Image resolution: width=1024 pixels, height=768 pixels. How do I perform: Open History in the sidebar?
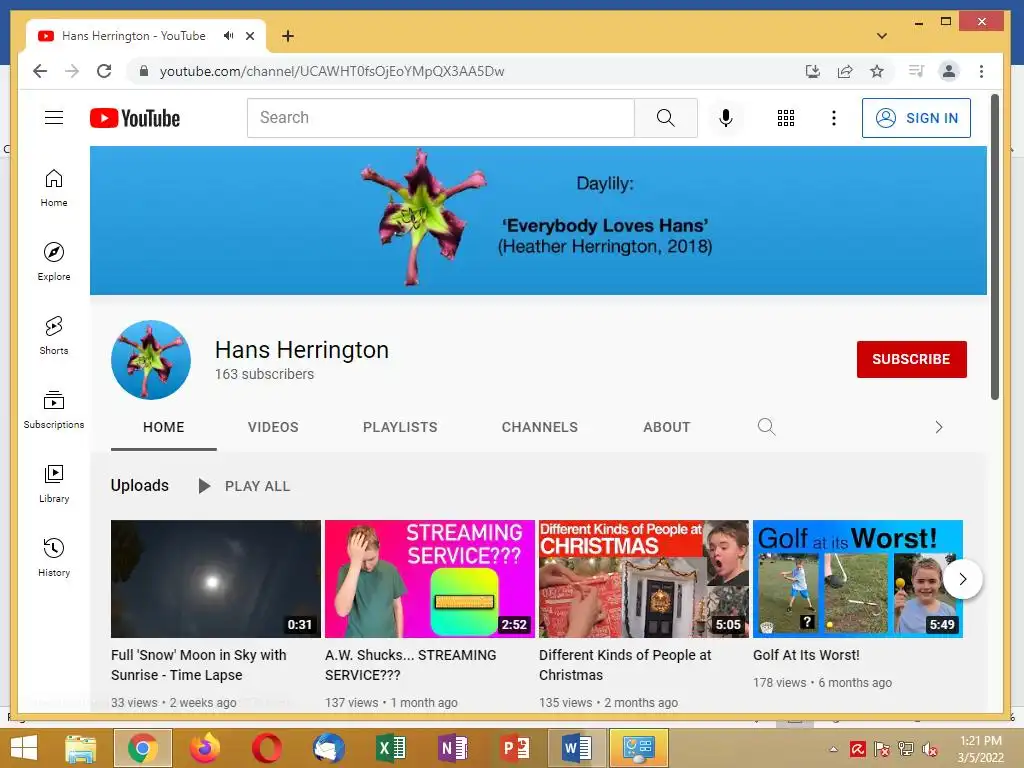pyautogui.click(x=54, y=557)
